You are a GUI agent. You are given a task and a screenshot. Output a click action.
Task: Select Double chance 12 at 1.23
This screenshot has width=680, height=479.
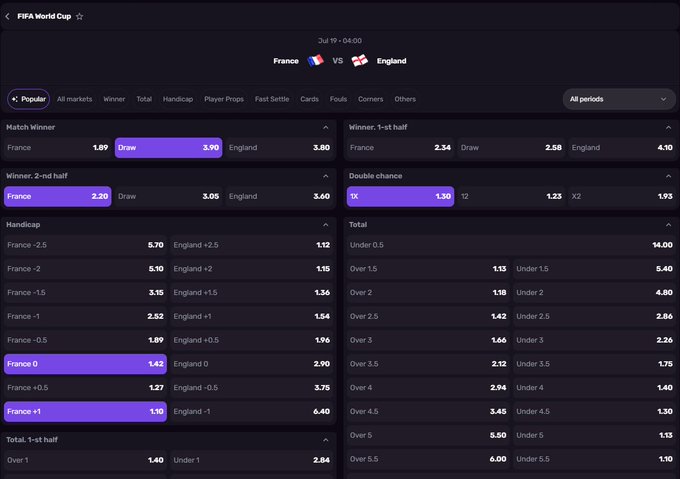click(x=511, y=196)
